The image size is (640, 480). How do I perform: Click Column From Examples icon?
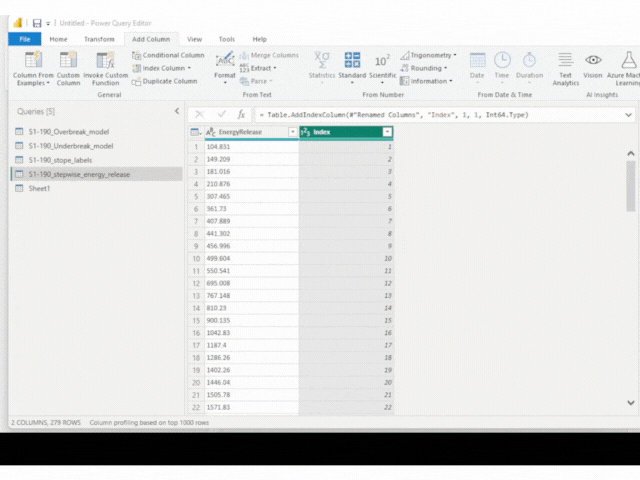pos(33,60)
